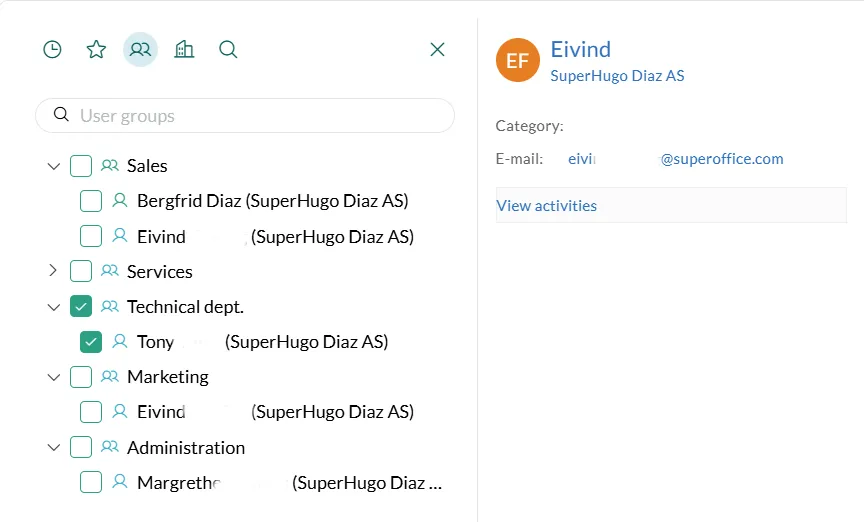Click the orange EF avatar
The height and width of the screenshot is (522, 864).
pyautogui.click(x=517, y=61)
